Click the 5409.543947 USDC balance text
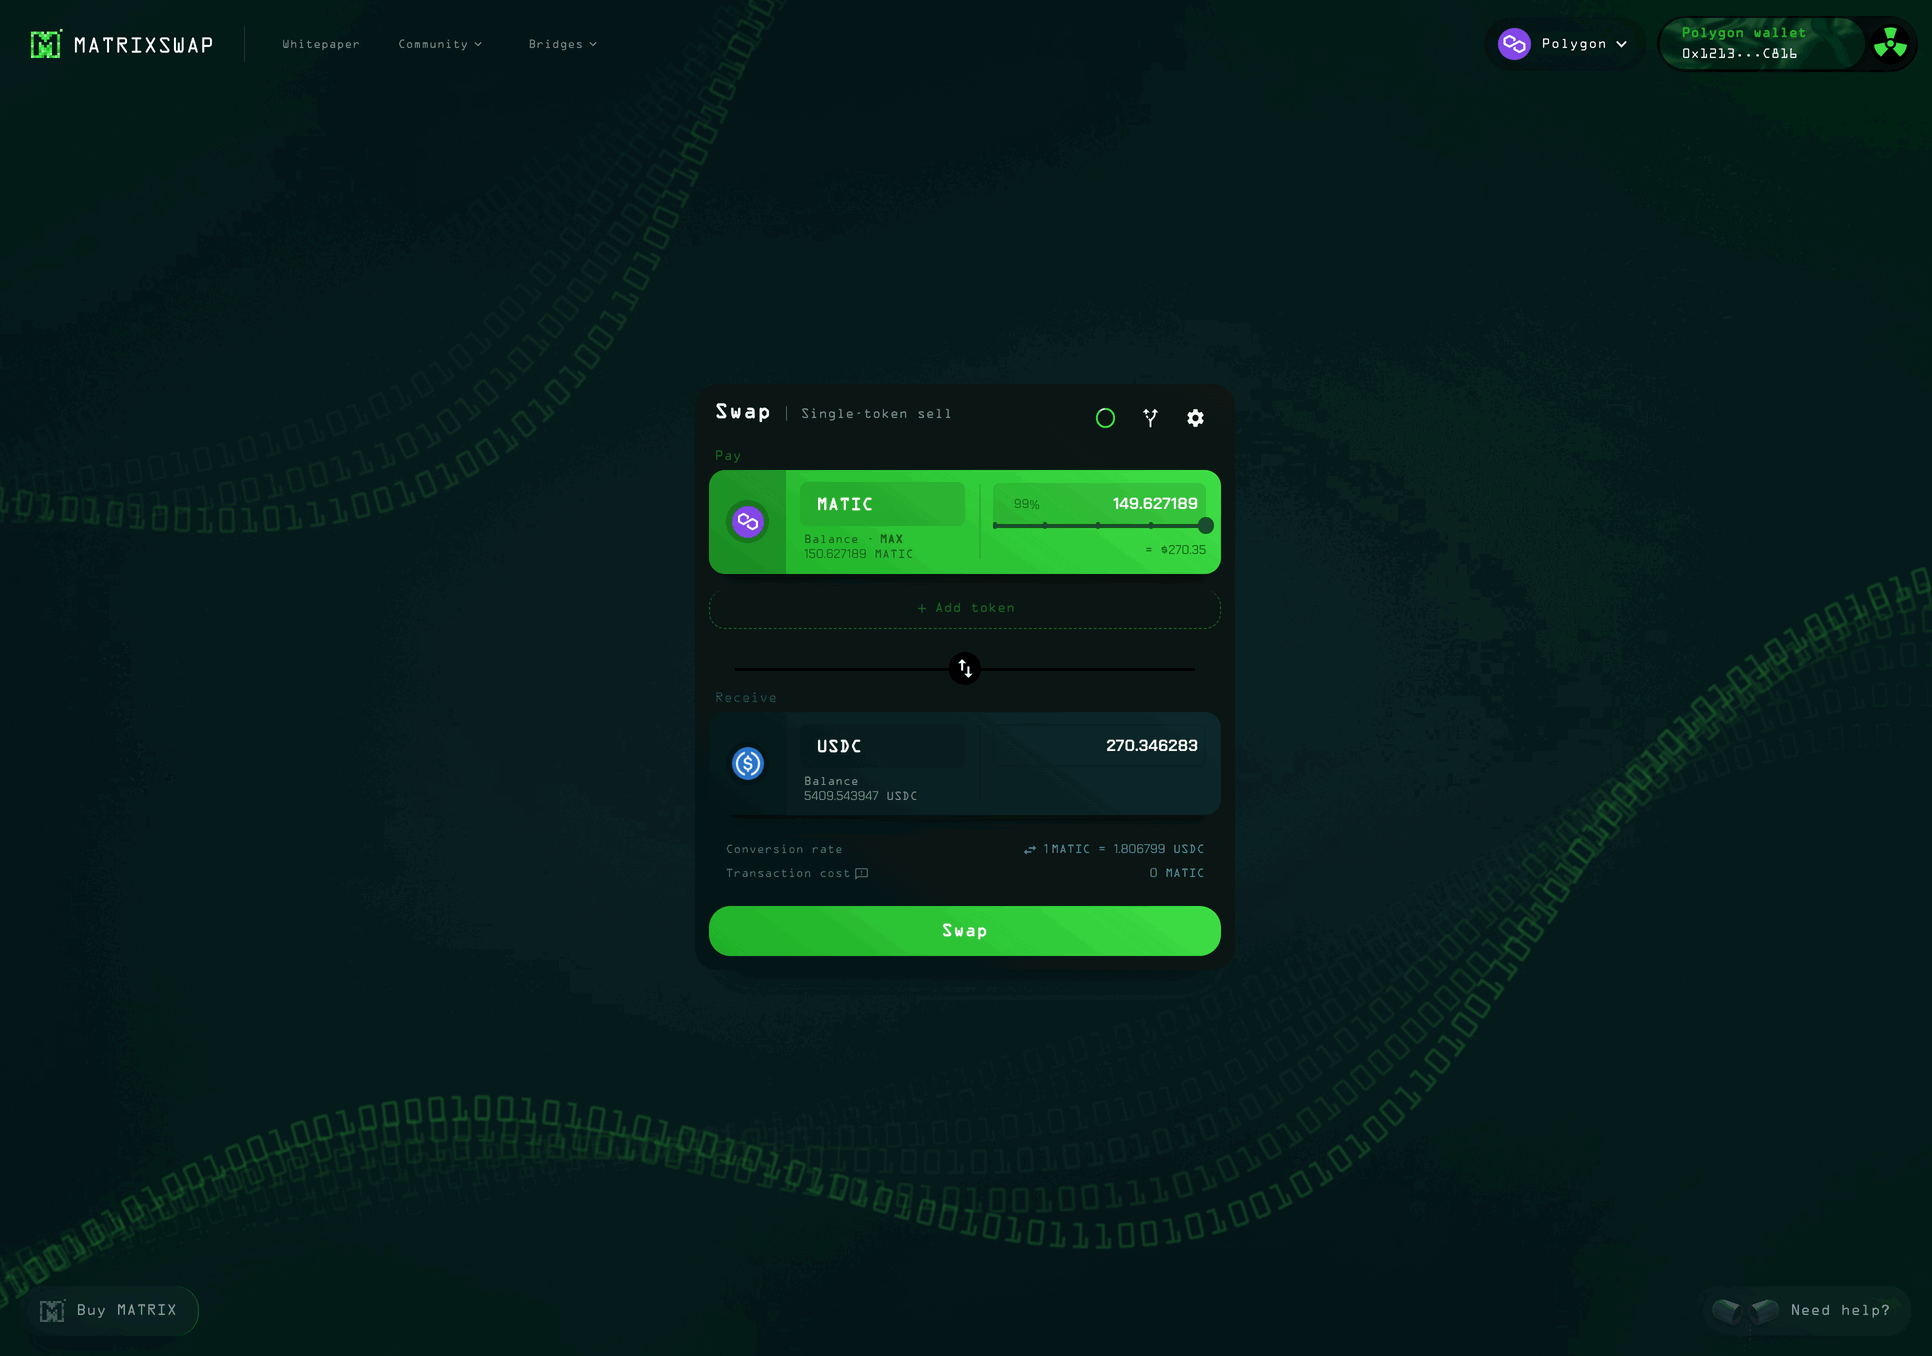The width and height of the screenshot is (1932, 1356). point(860,796)
